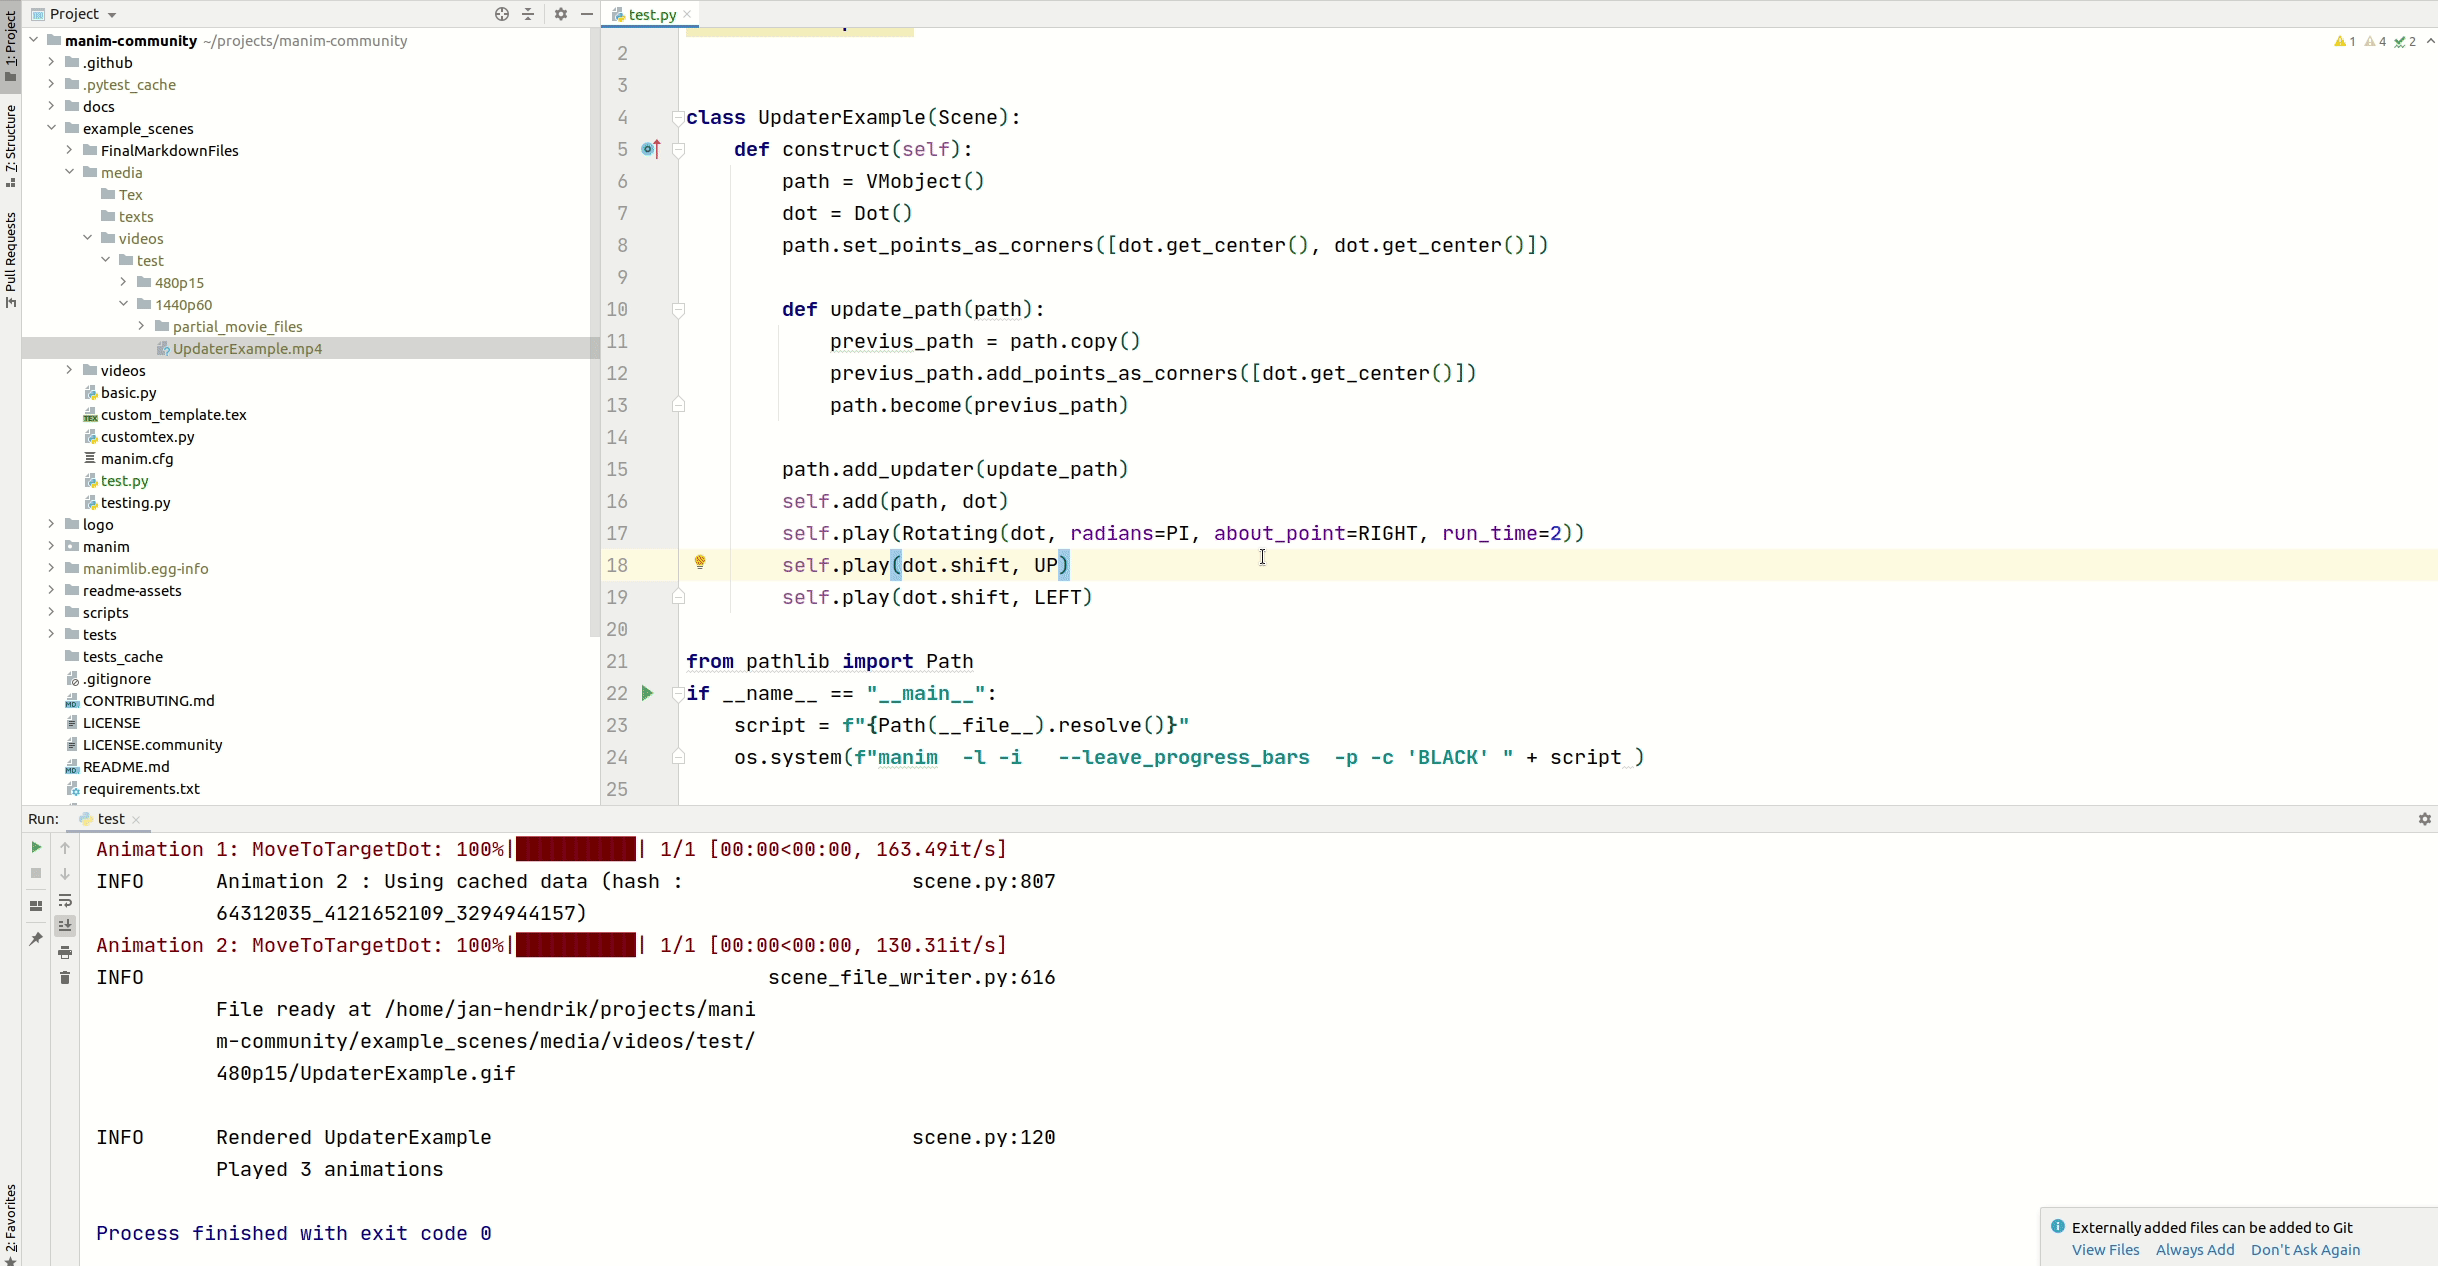Select opened file in Project view
The height and width of the screenshot is (1266, 2438).
click(501, 14)
